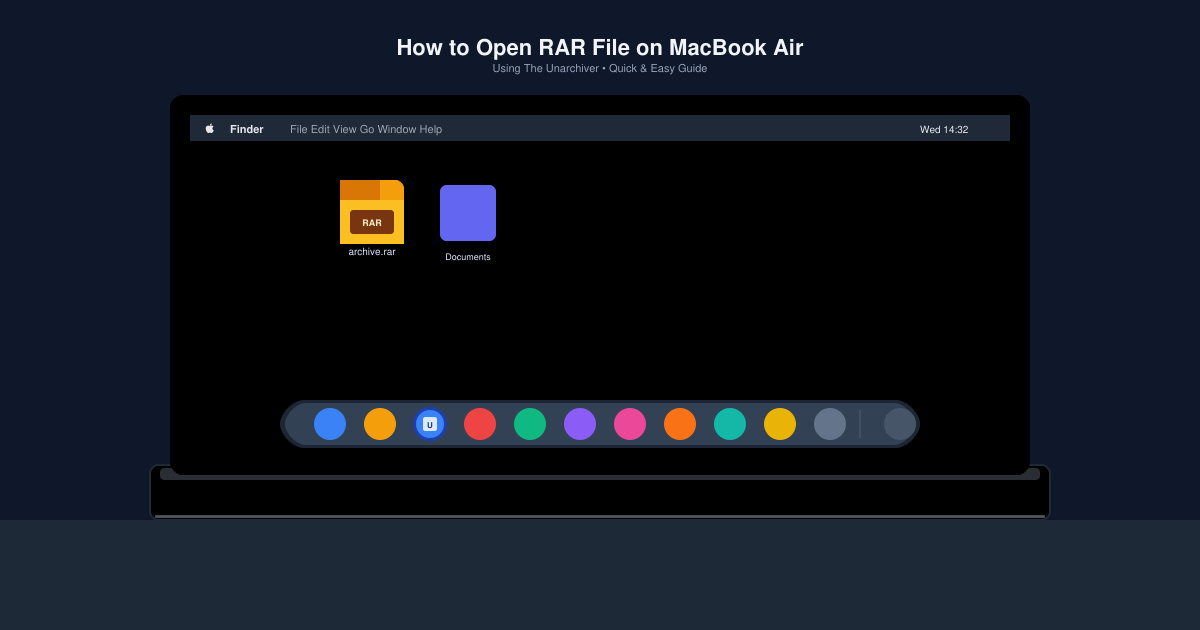Open the Documents folder icon

(468, 213)
